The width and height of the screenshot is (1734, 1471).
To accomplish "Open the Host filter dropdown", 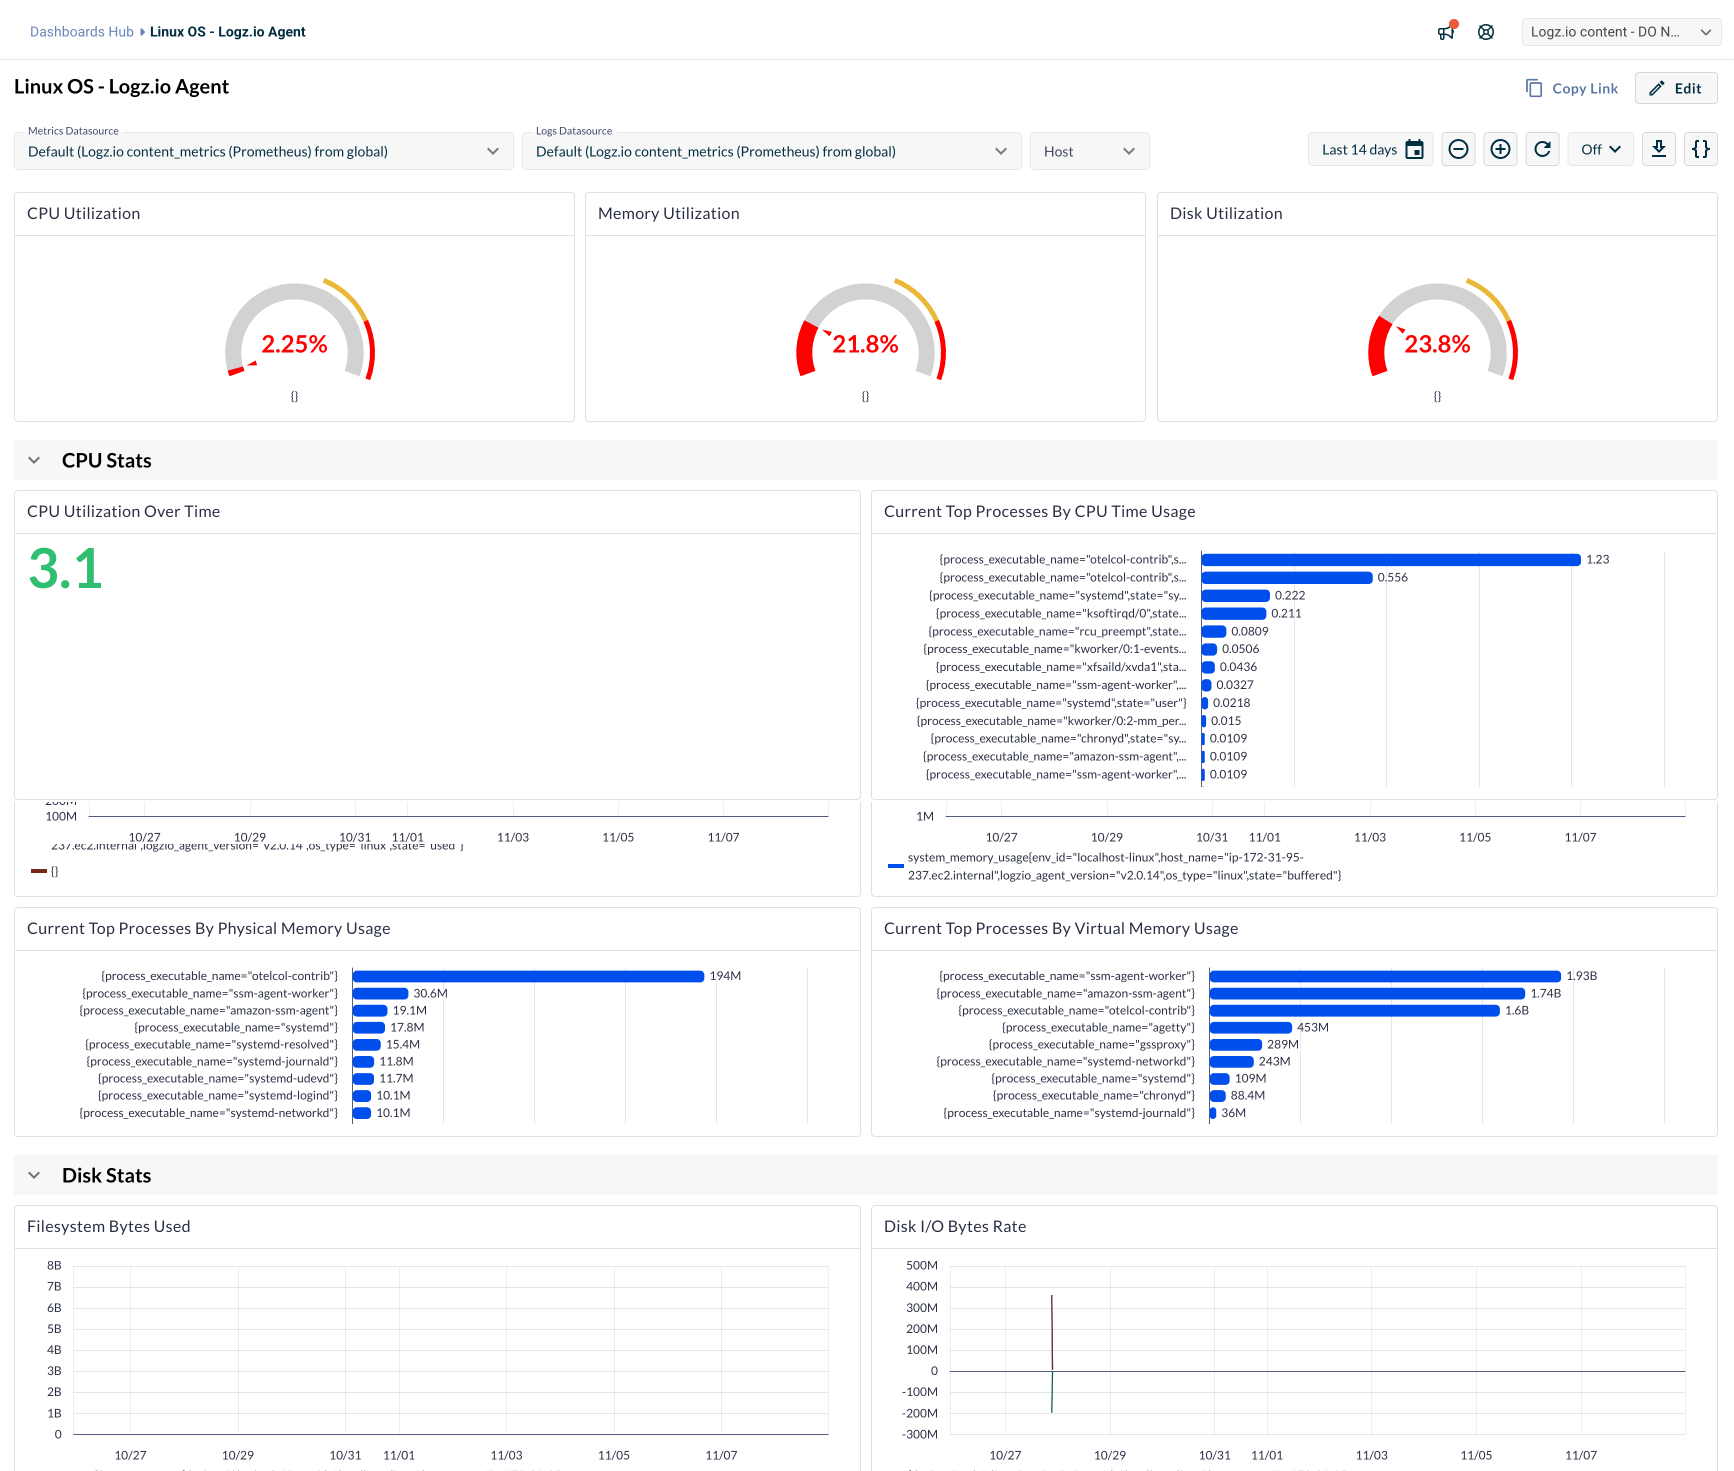I will coord(1089,151).
